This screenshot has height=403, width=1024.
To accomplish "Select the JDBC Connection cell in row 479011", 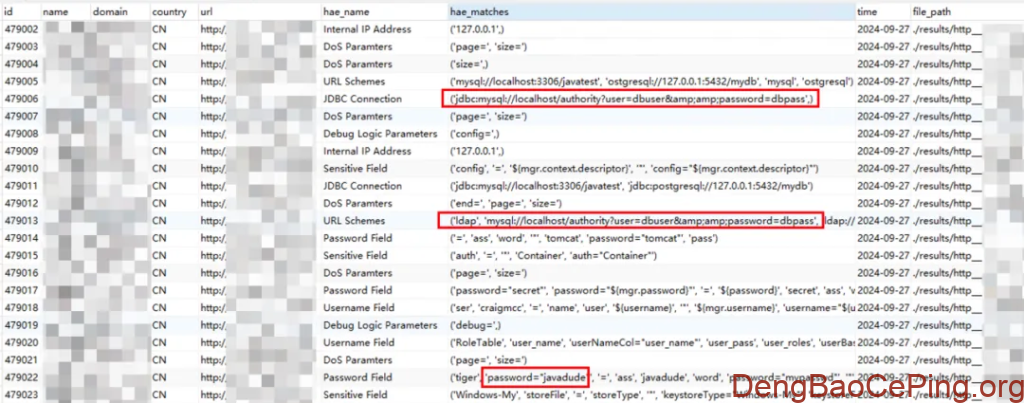I will pos(363,186).
